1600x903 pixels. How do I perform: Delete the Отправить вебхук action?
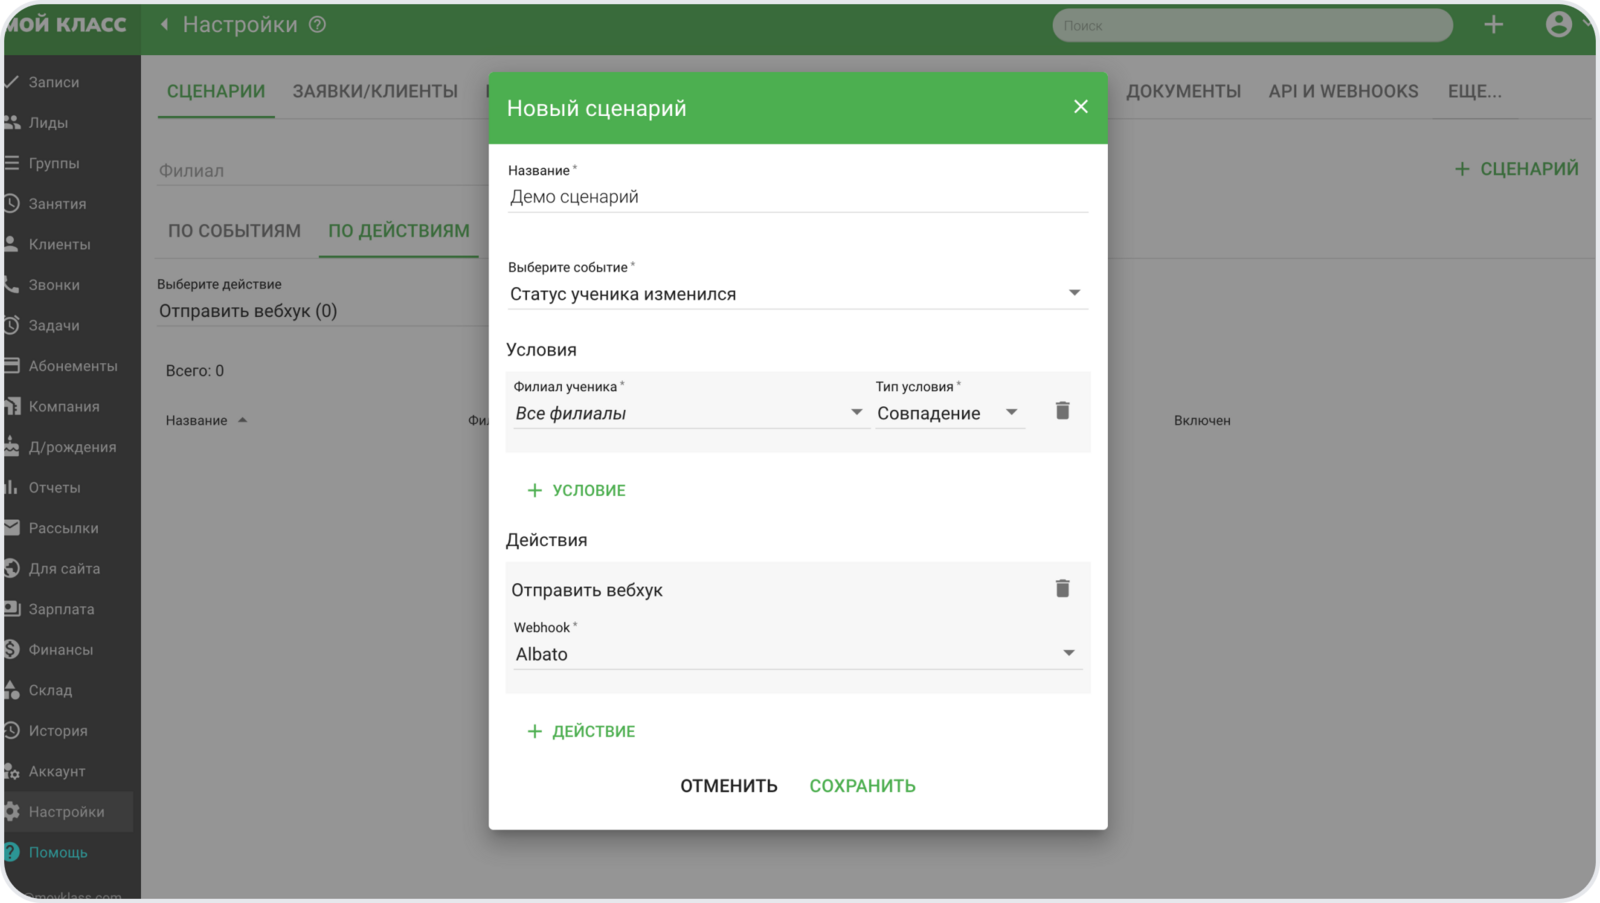point(1062,589)
